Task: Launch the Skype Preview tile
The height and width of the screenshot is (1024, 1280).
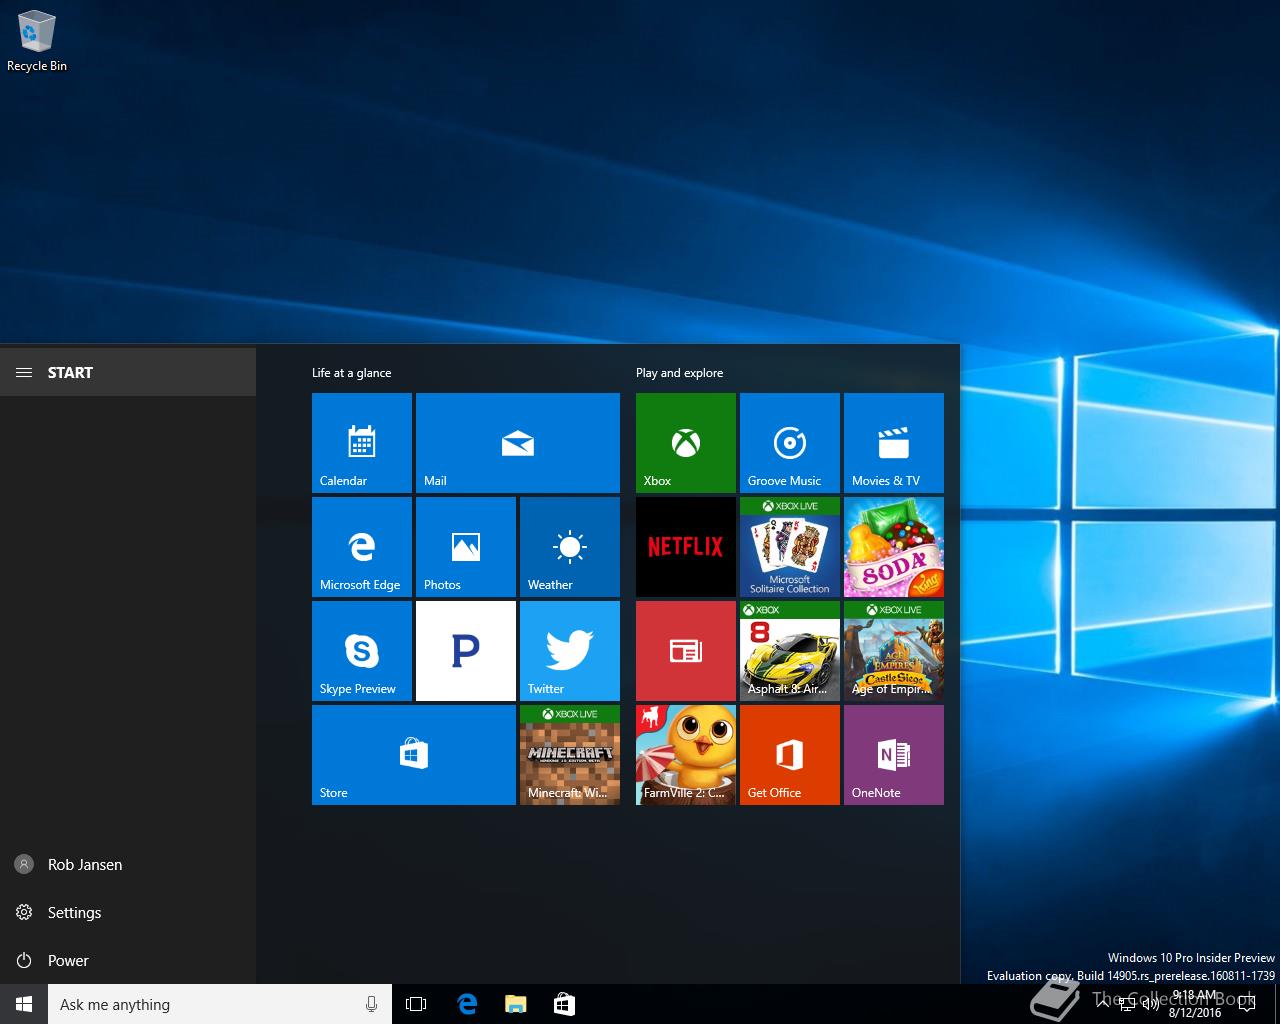Action: click(x=362, y=650)
